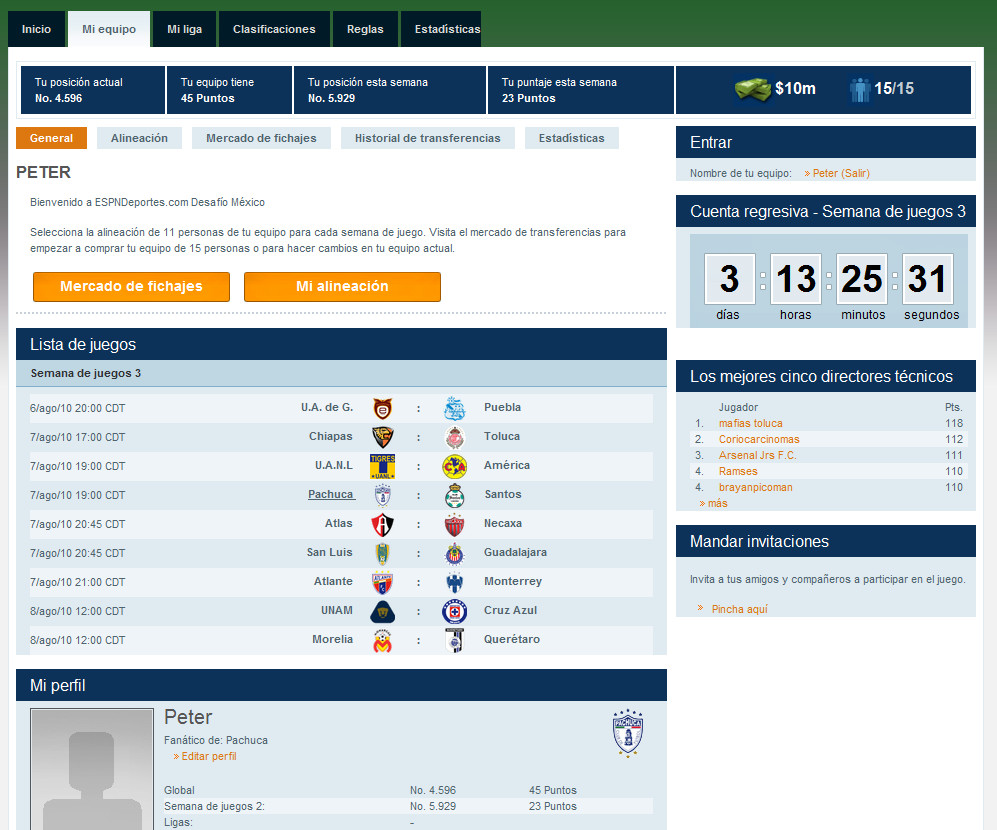The image size is (997, 830).
Task: Click the Querétaro team crest
Action: [455, 640]
